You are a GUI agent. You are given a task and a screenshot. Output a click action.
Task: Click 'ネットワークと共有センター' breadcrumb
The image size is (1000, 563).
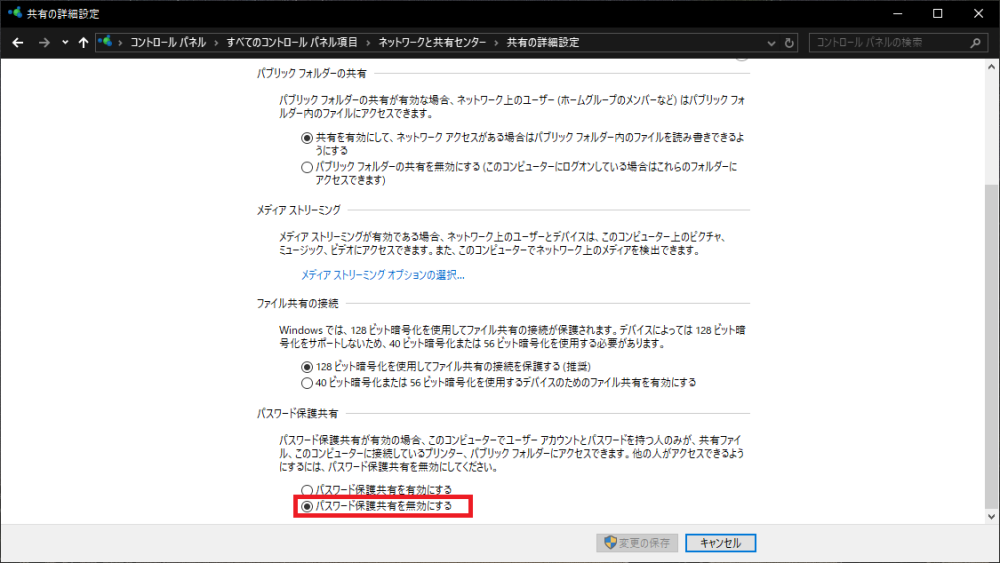pyautogui.click(x=432, y=43)
